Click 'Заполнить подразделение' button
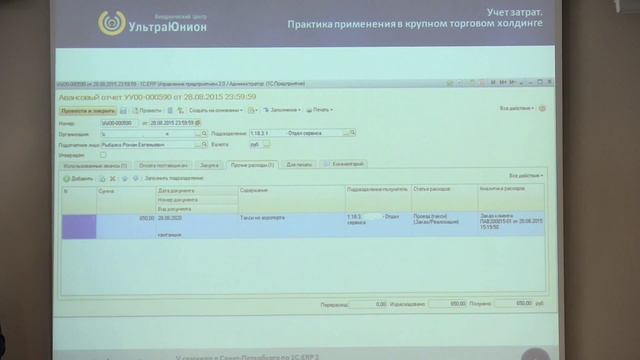The image size is (640, 360). 174,178
